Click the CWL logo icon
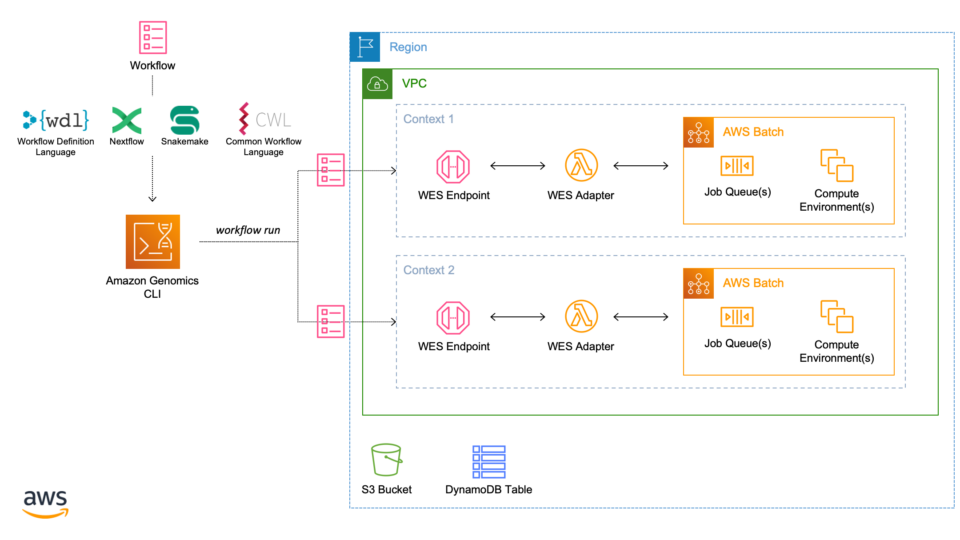The width and height of the screenshot is (960, 540). coord(264,119)
